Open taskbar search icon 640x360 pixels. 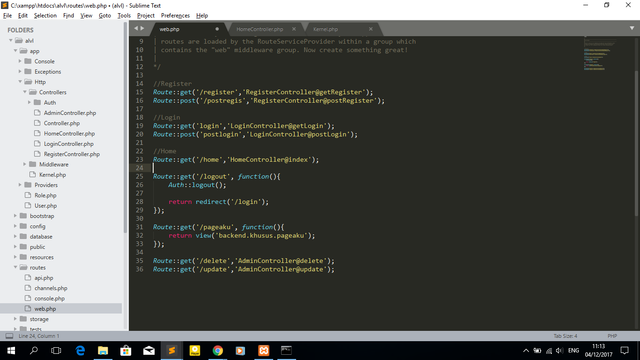point(34,350)
